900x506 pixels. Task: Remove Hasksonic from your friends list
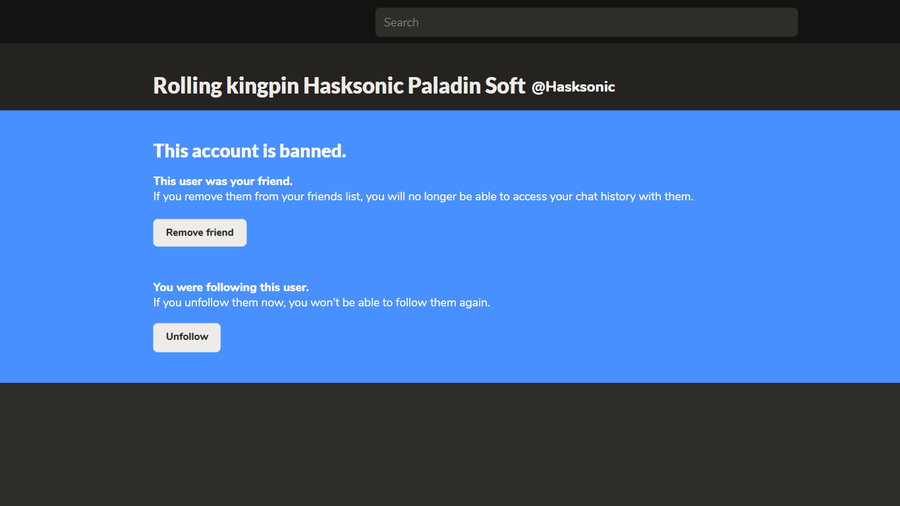click(x=200, y=232)
